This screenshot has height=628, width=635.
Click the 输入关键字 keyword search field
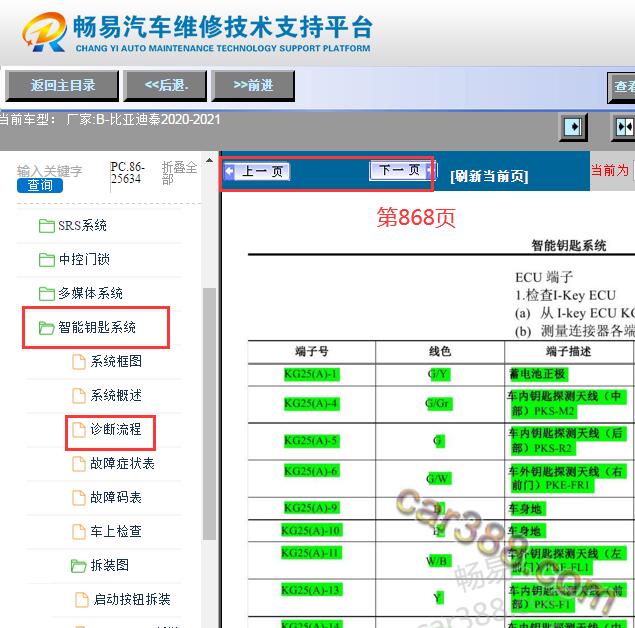[49, 171]
